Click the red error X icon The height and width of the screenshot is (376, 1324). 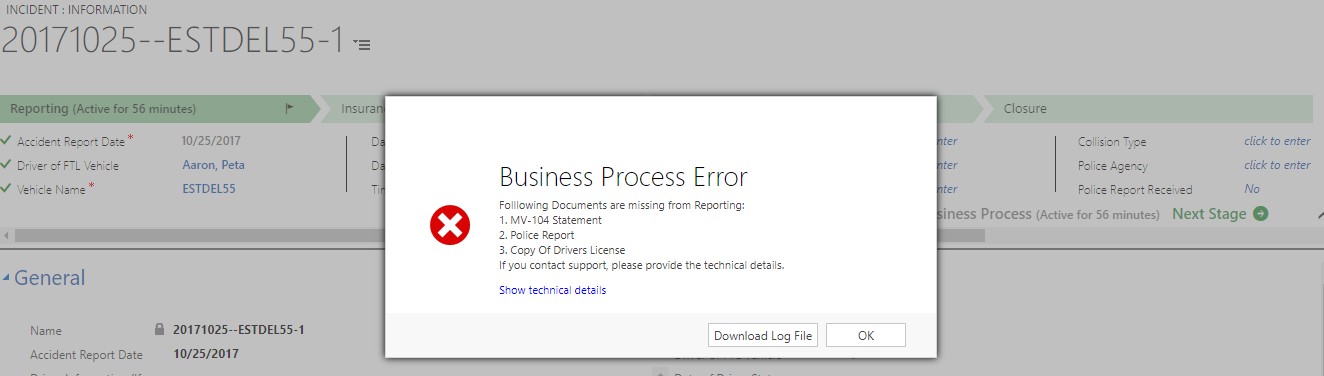coord(450,225)
